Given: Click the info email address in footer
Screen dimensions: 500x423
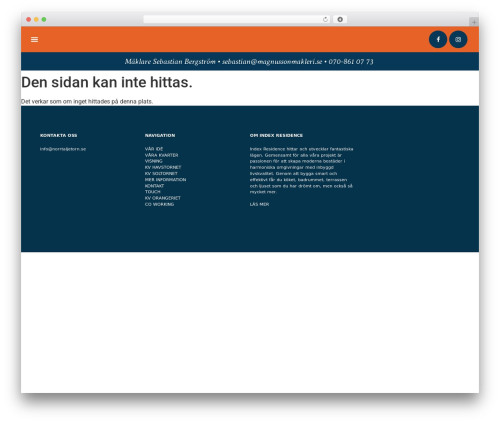Looking at the screenshot, I should [x=63, y=149].
